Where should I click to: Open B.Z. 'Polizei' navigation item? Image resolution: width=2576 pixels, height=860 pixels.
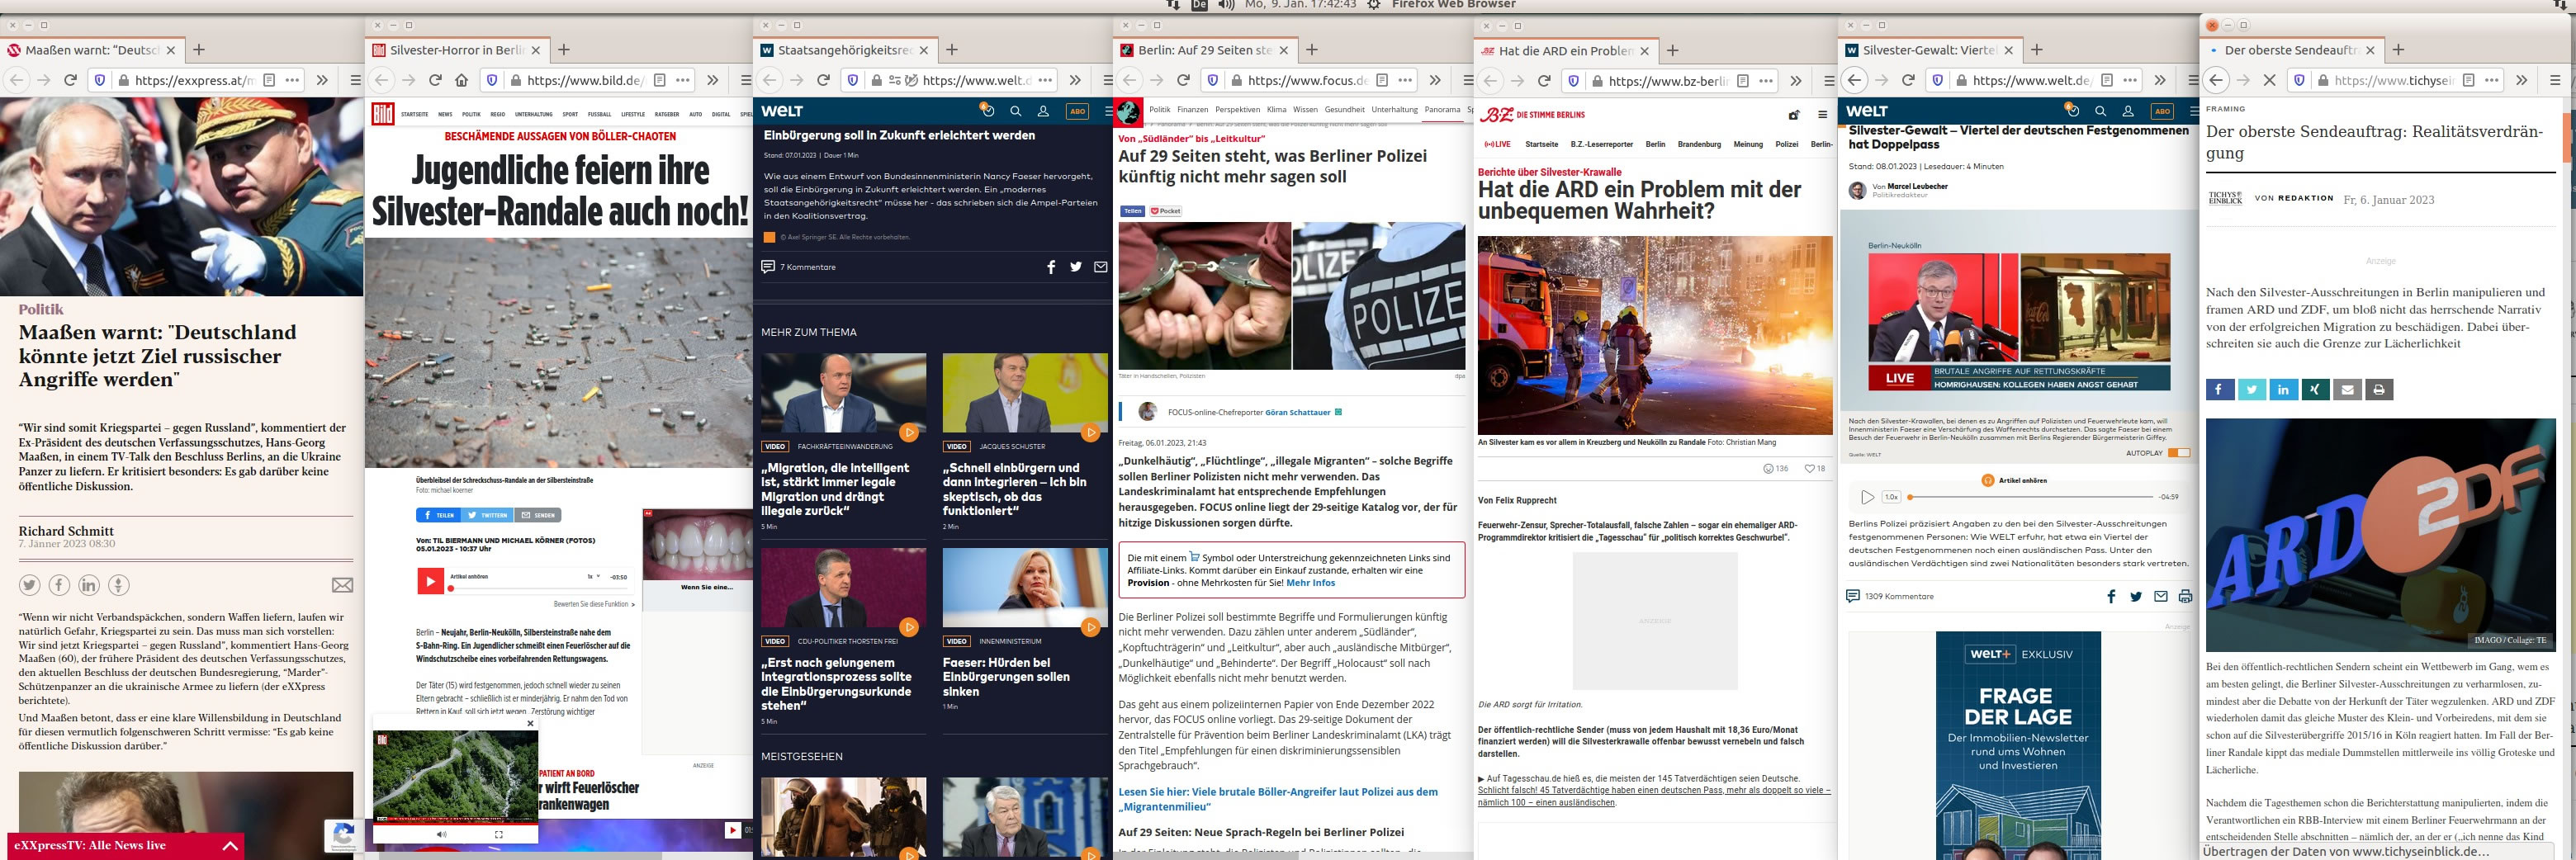pos(1786,145)
